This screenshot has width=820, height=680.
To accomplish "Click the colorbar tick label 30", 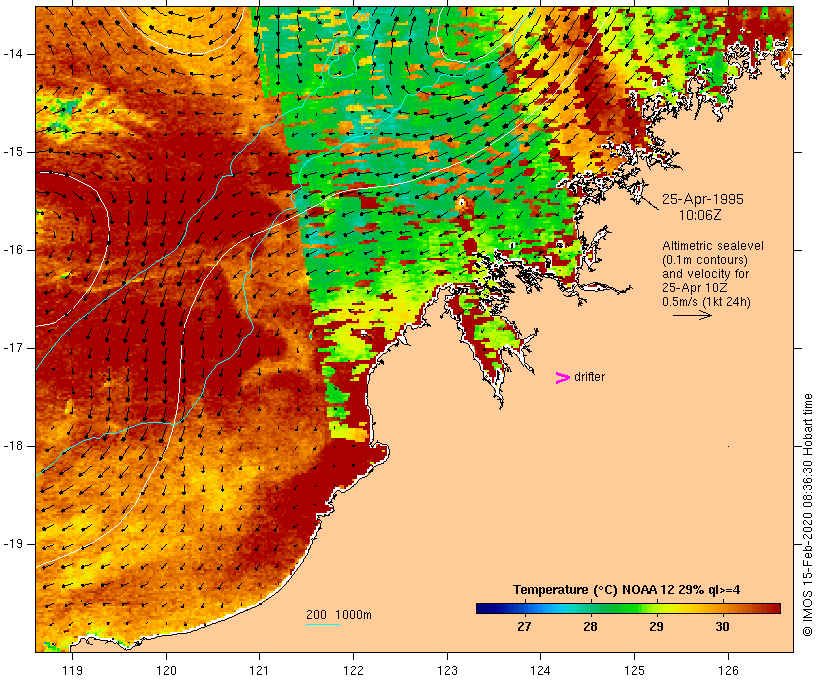I will click(722, 626).
